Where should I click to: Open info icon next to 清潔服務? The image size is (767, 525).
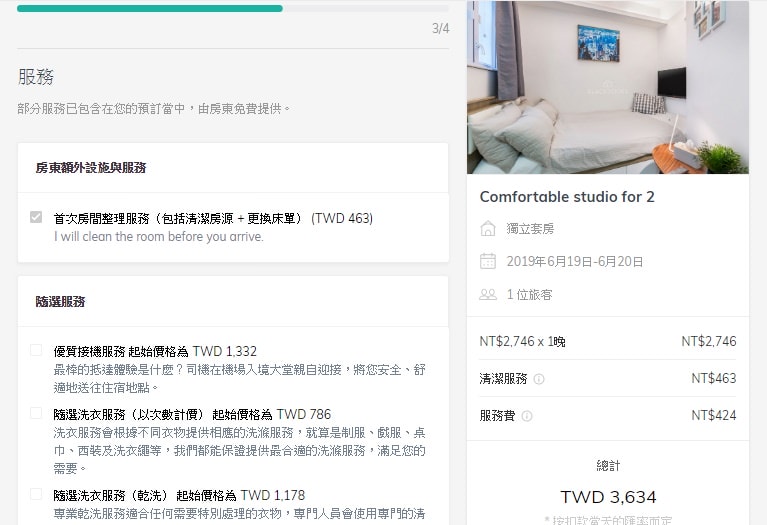tap(539, 379)
